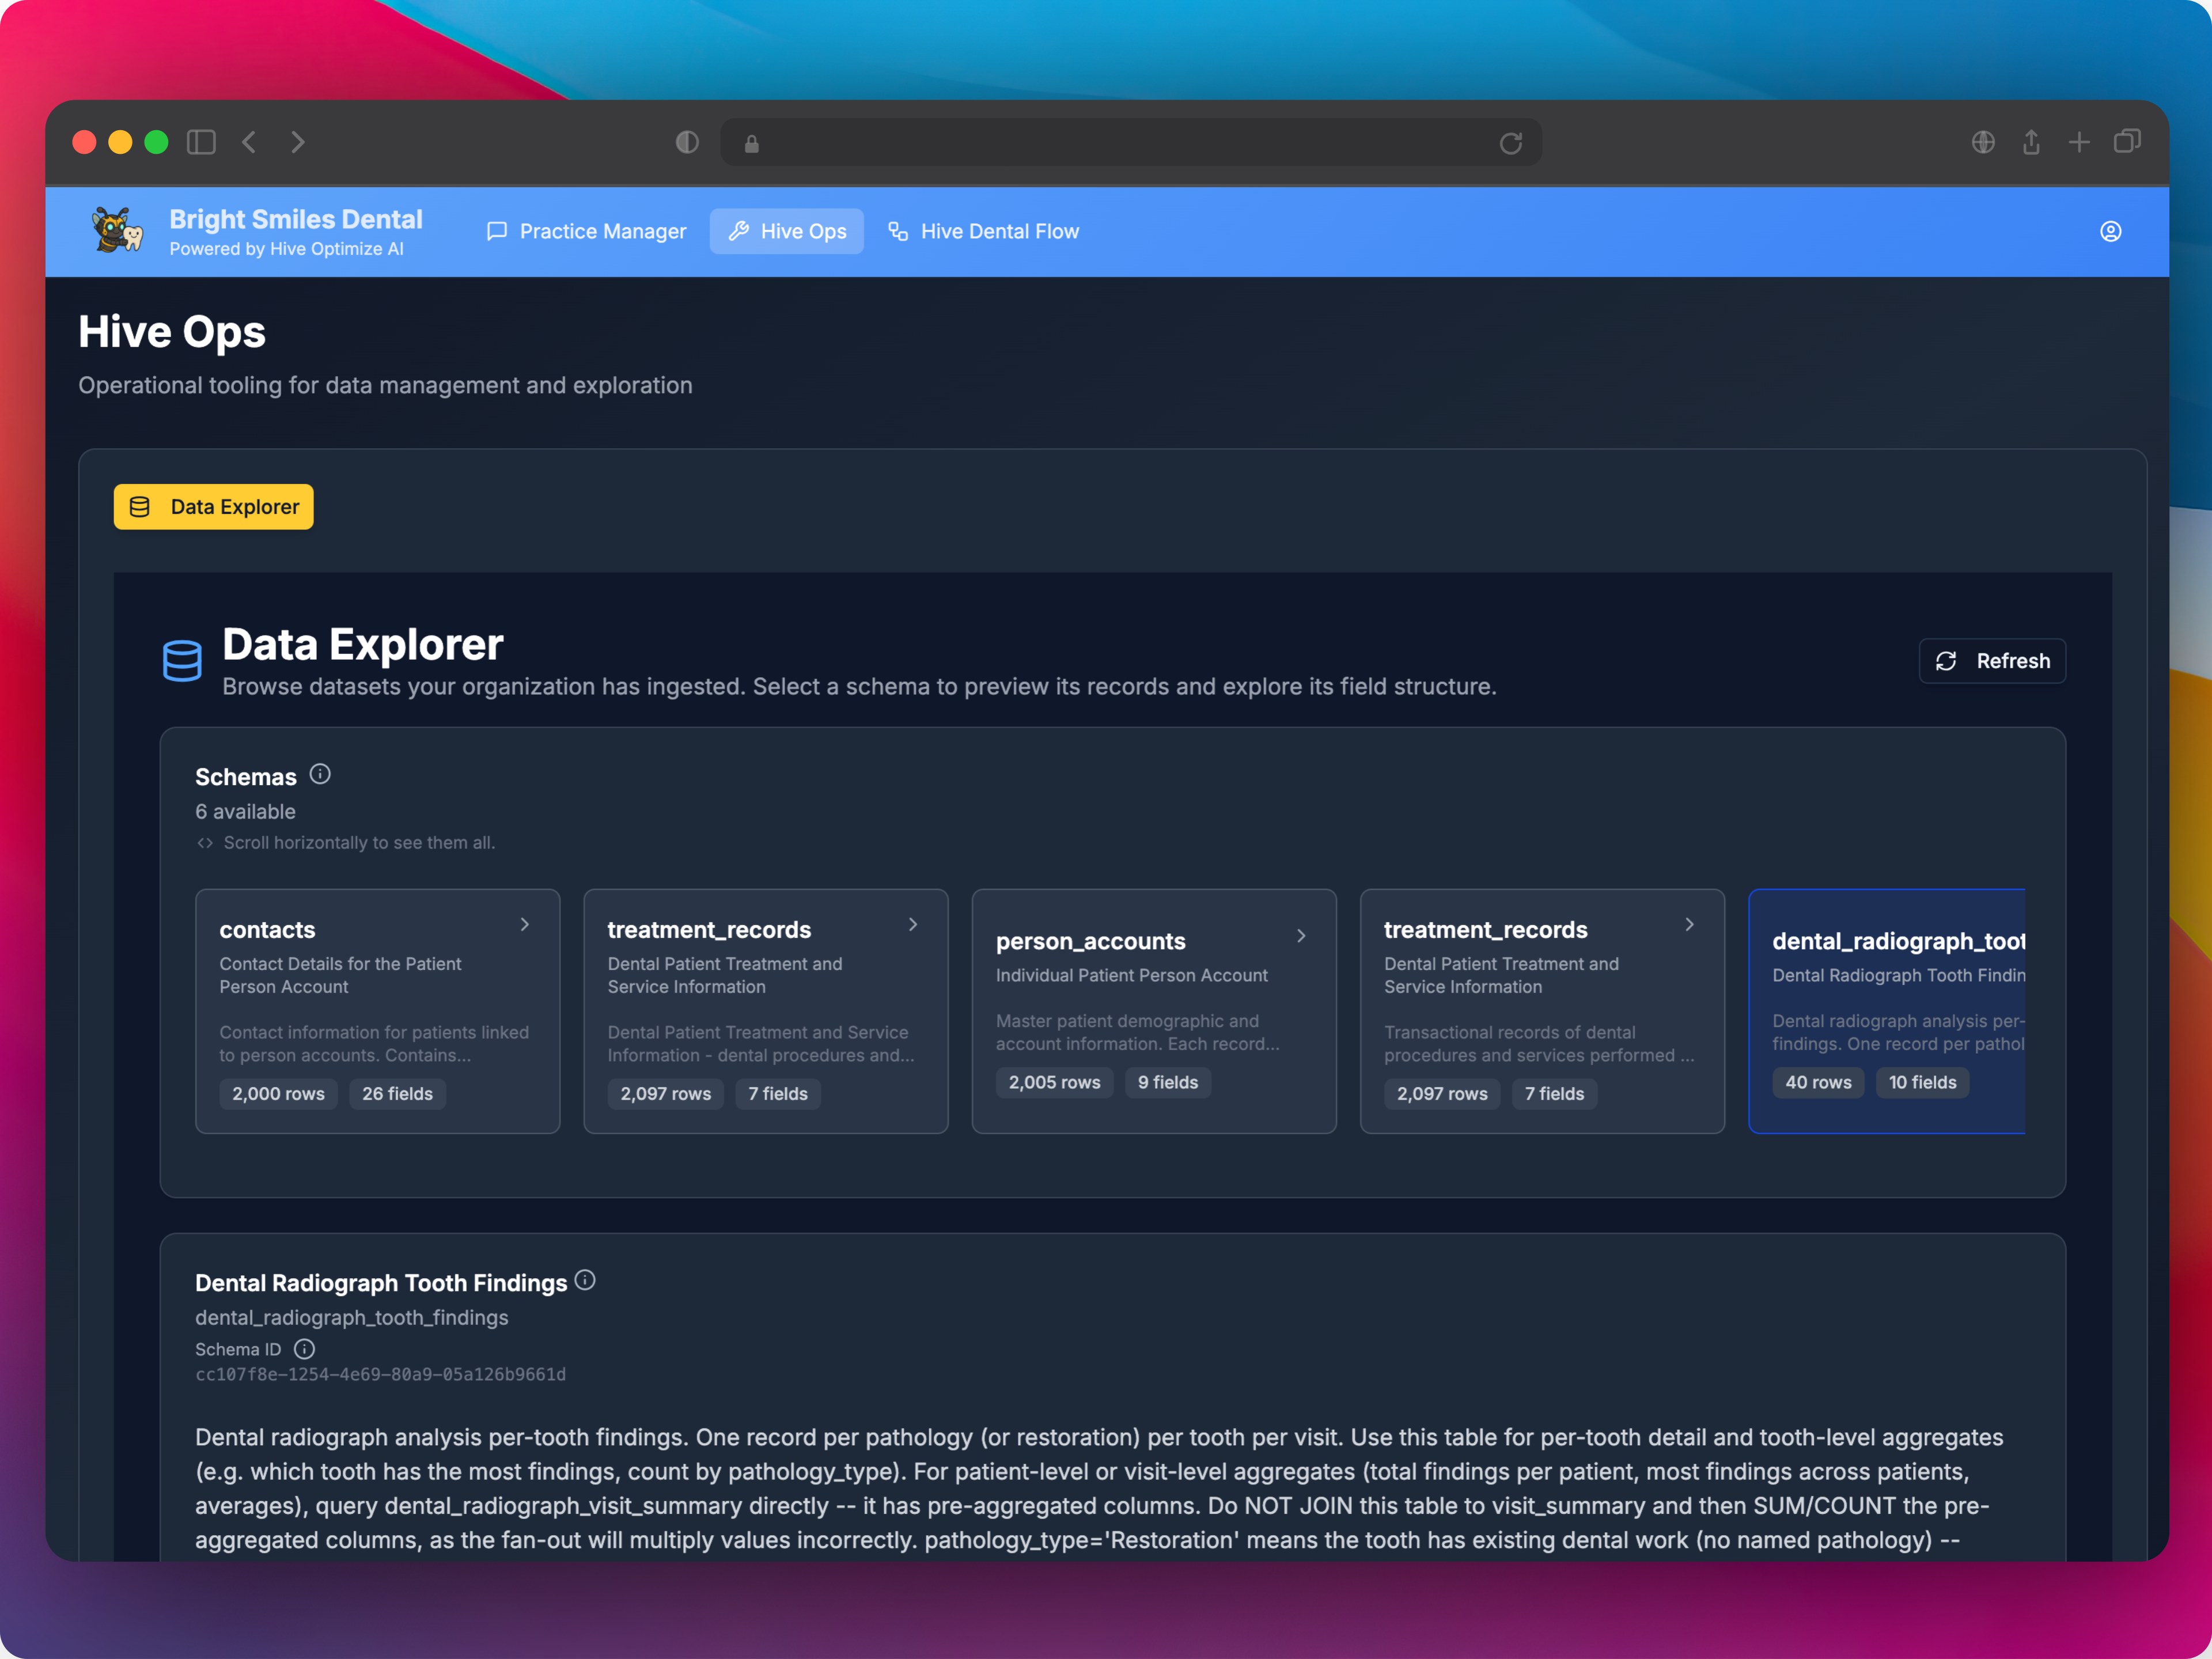
Task: Click the info icon next to Schemas
Action: point(320,774)
